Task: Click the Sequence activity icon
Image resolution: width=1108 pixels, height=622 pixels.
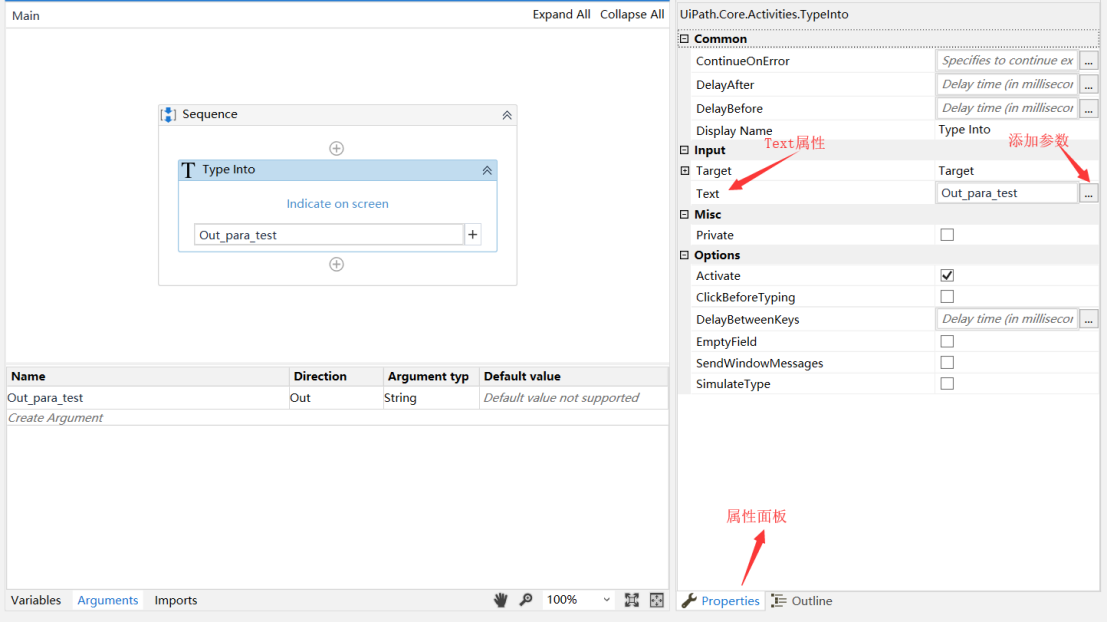Action: click(x=168, y=115)
